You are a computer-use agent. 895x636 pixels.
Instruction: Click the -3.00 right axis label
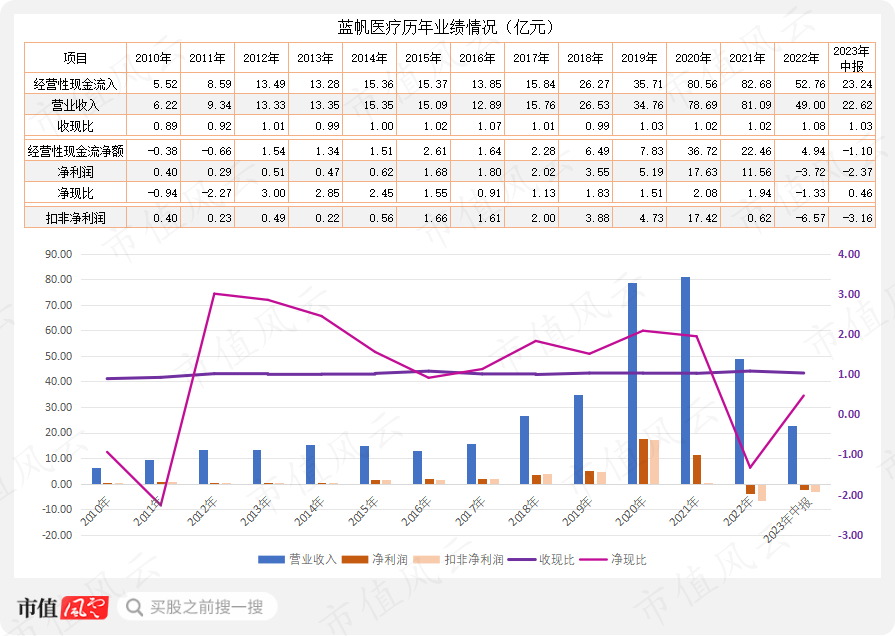(849, 535)
